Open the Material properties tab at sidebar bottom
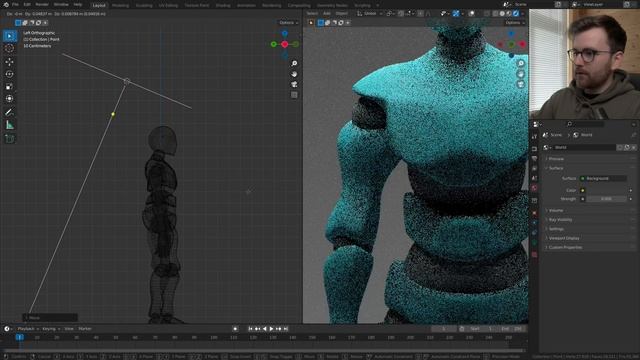 (534, 255)
